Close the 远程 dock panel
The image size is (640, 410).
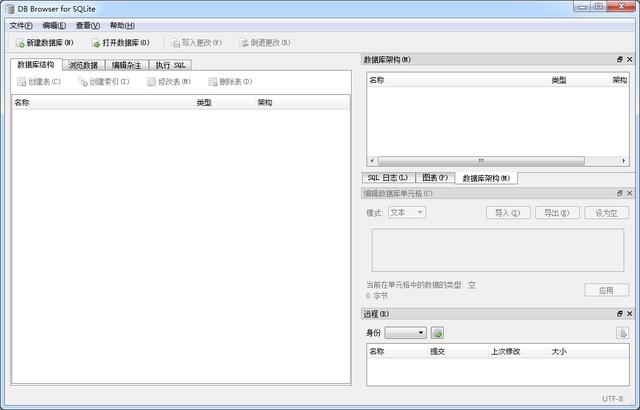(x=629, y=314)
